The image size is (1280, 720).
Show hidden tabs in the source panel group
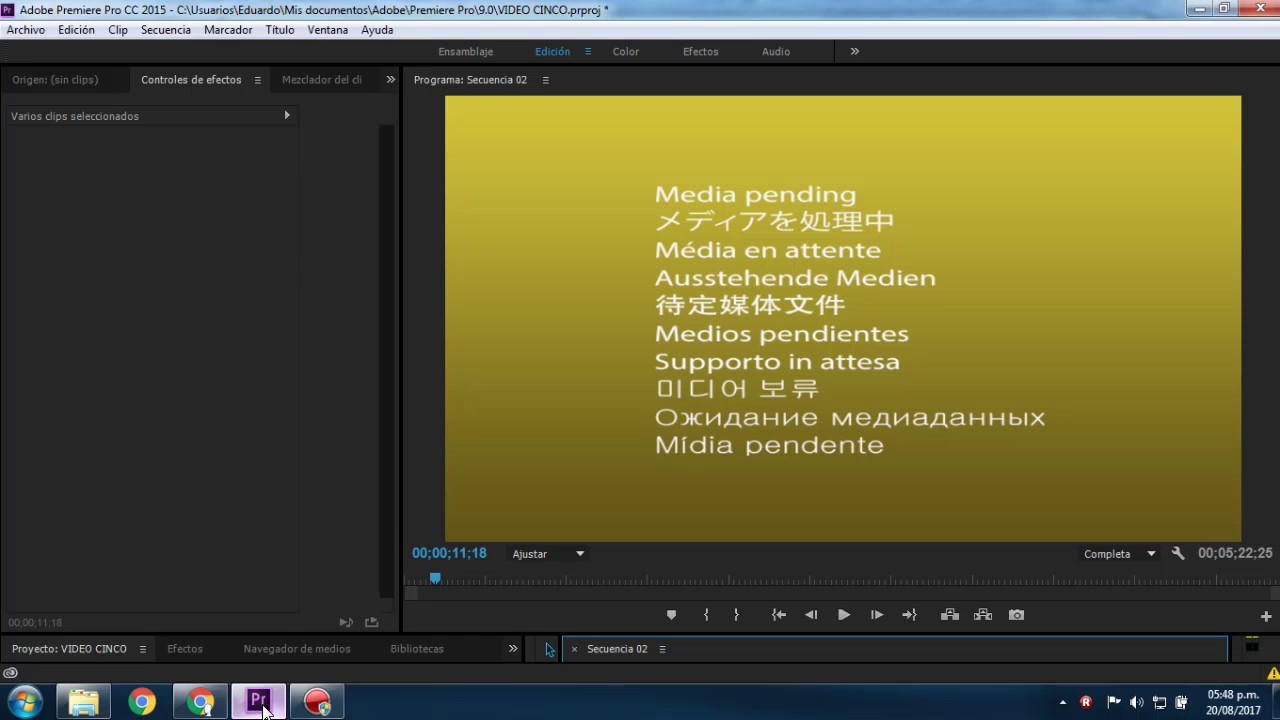390,80
